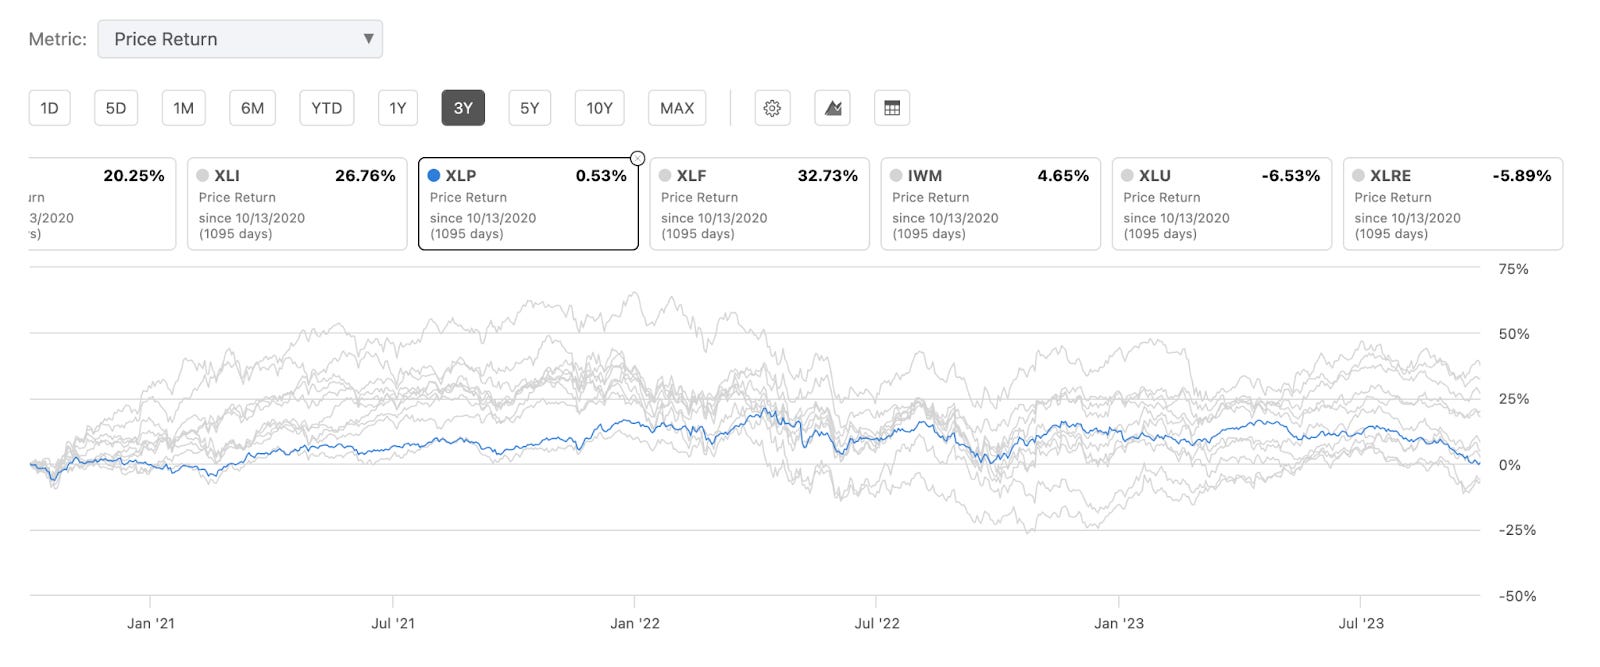Select the 5Y time range

point(530,108)
